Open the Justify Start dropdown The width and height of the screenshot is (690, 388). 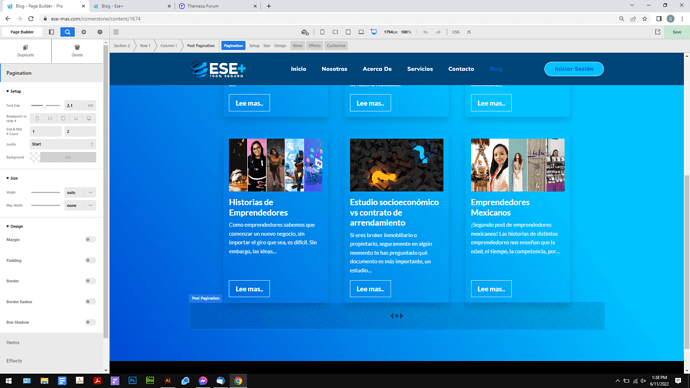(x=63, y=144)
